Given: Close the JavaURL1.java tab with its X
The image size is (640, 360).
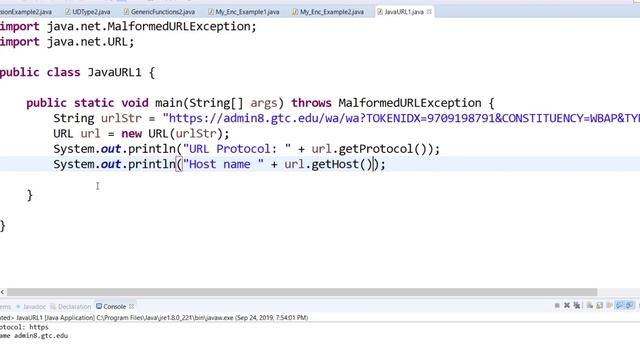Looking at the screenshot, I should tap(429, 12).
